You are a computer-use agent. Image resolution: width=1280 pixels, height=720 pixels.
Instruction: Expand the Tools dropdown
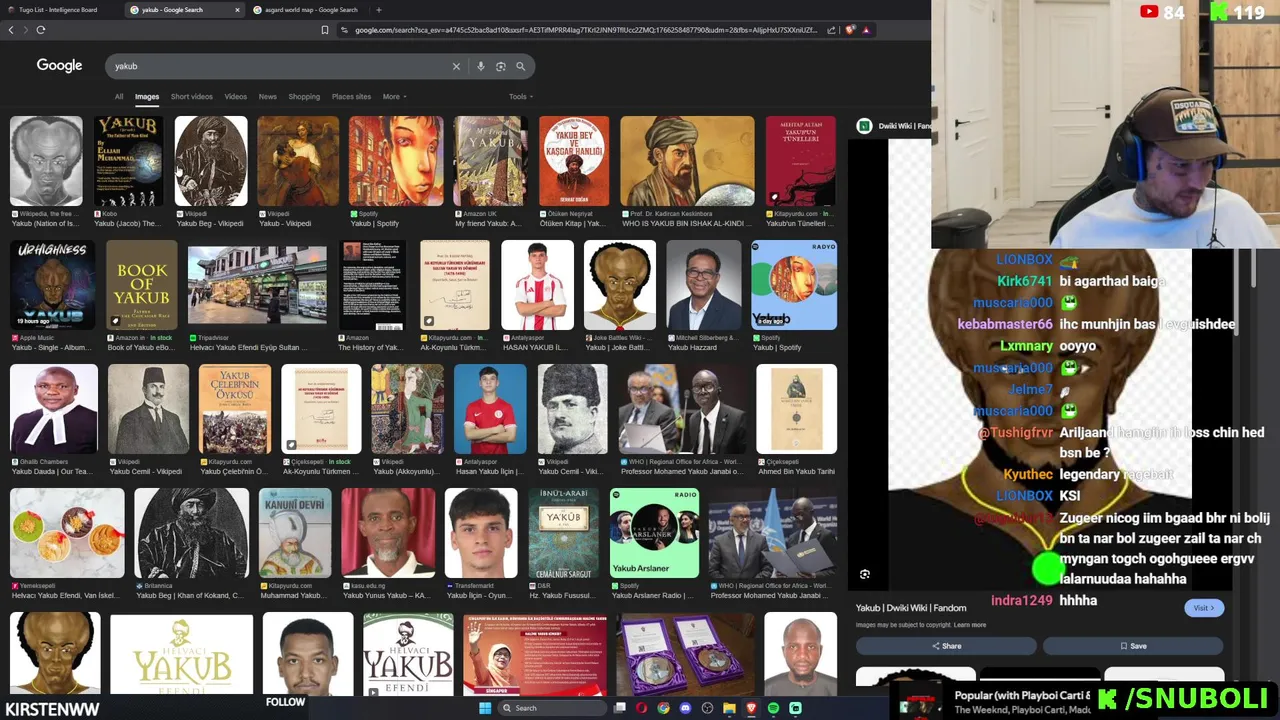click(x=520, y=97)
